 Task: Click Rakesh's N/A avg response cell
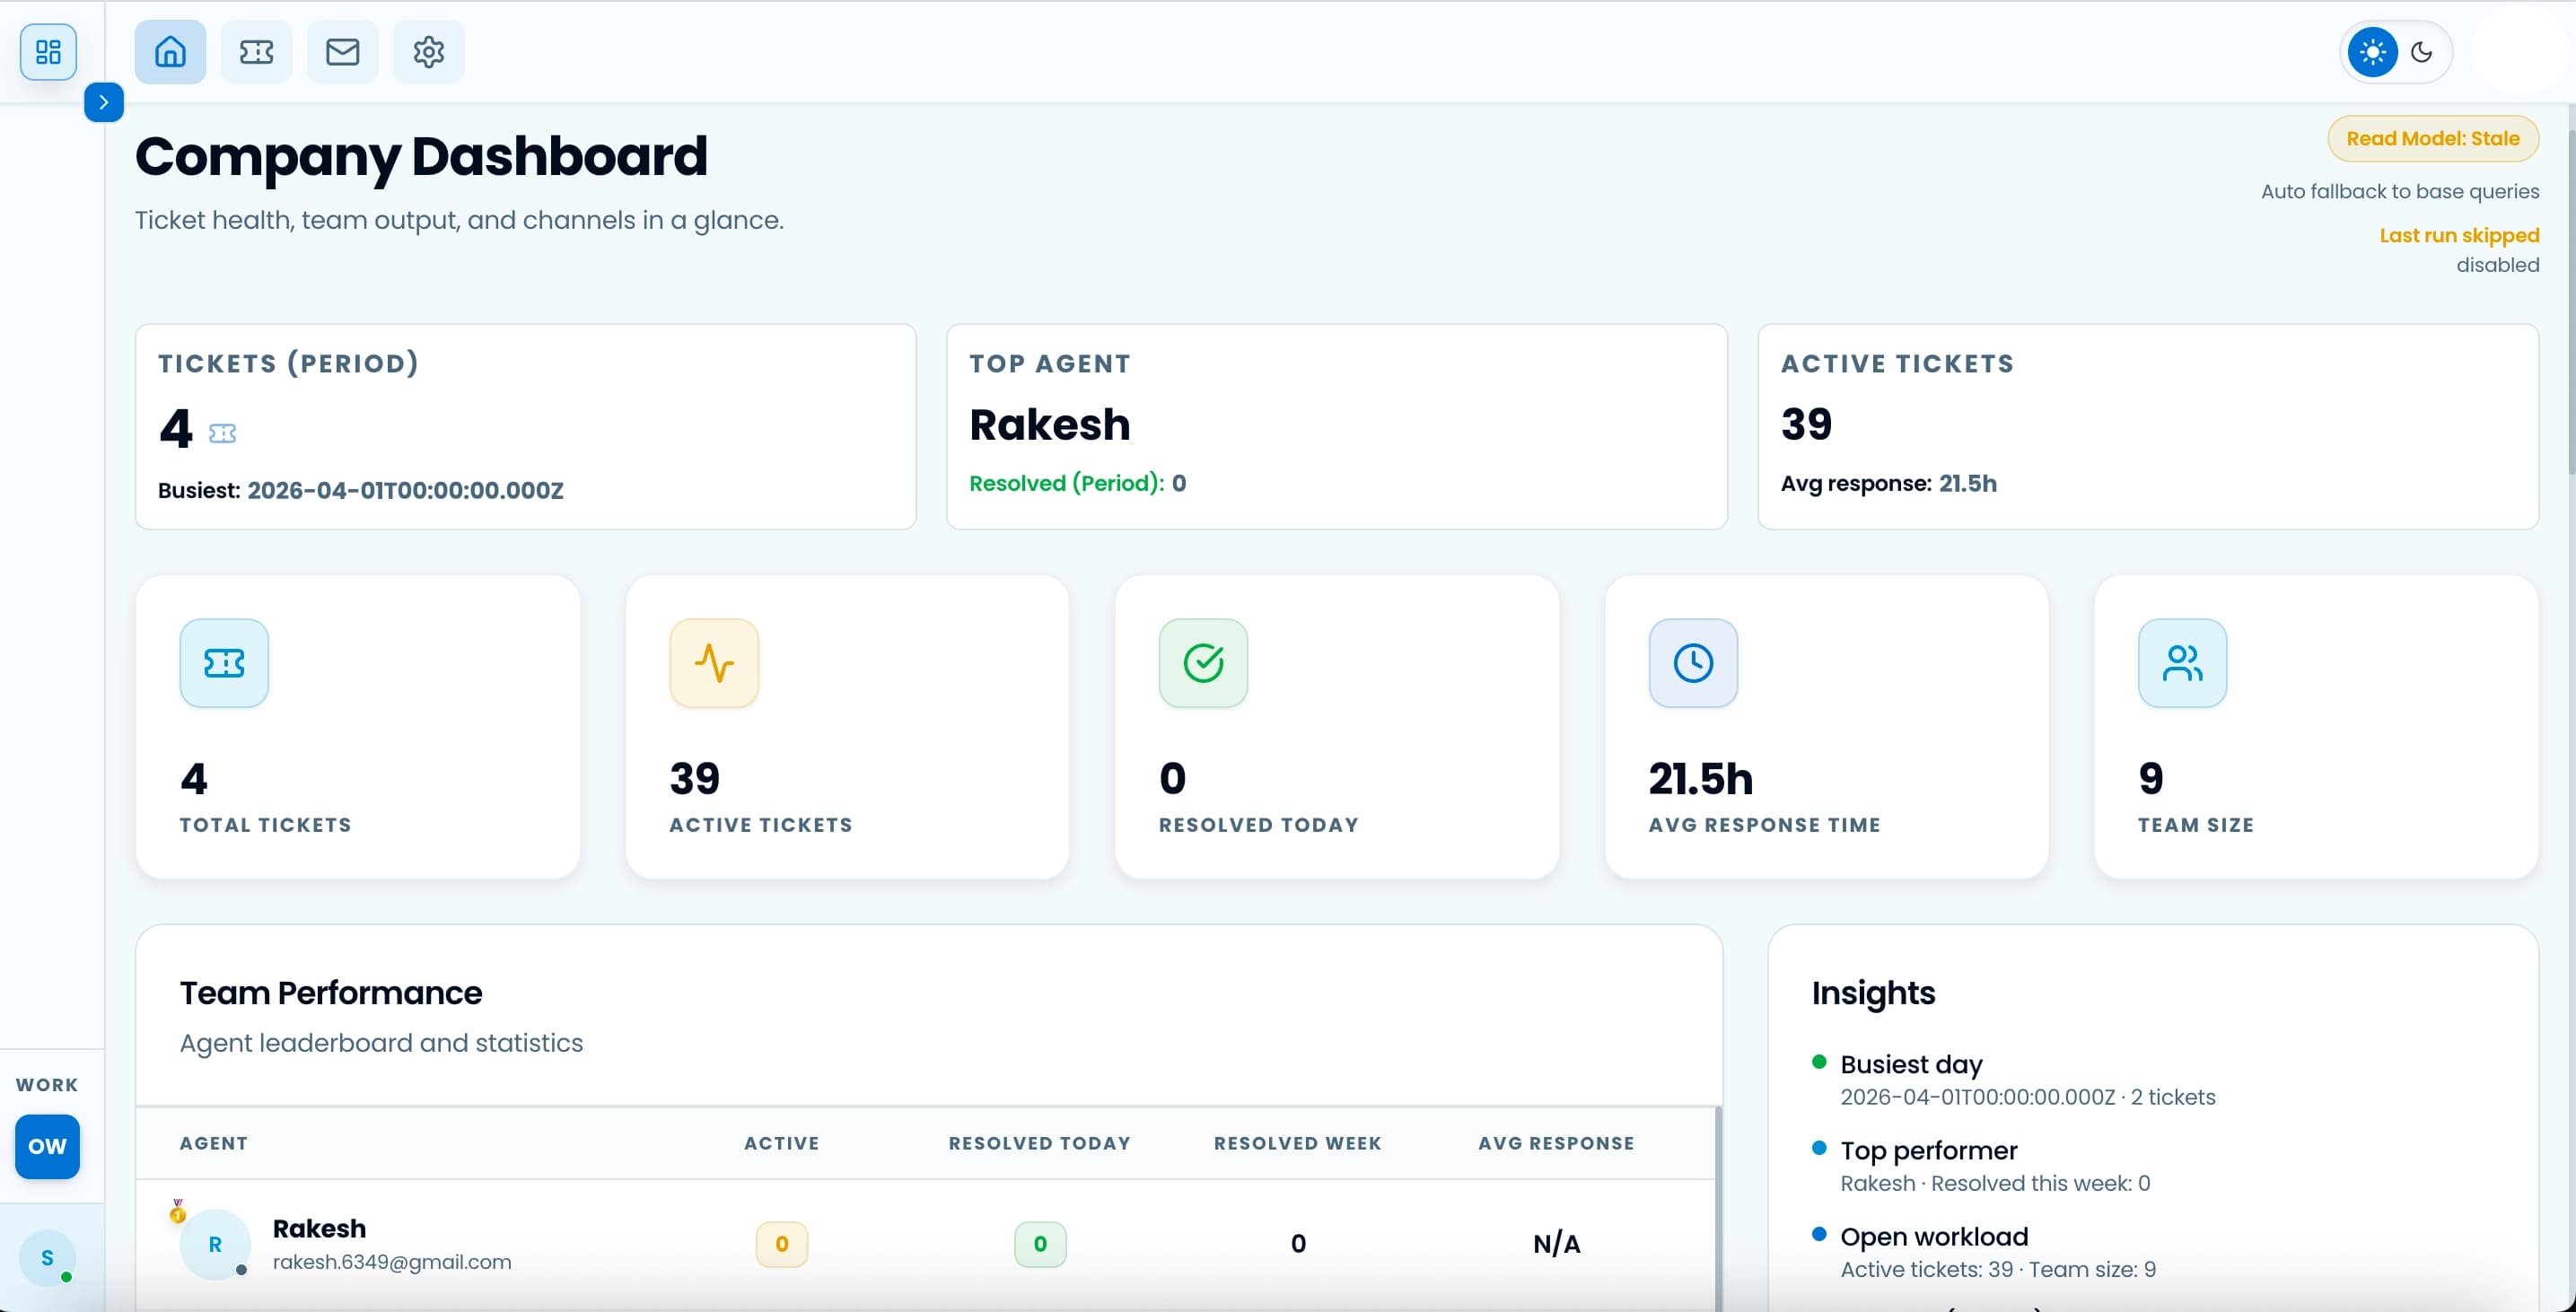point(1556,1244)
